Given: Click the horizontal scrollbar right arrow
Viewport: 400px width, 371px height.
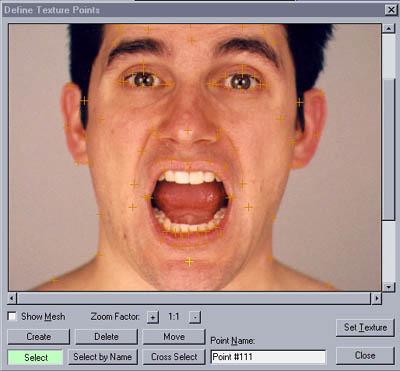Looking at the screenshot, I should pos(376,298).
